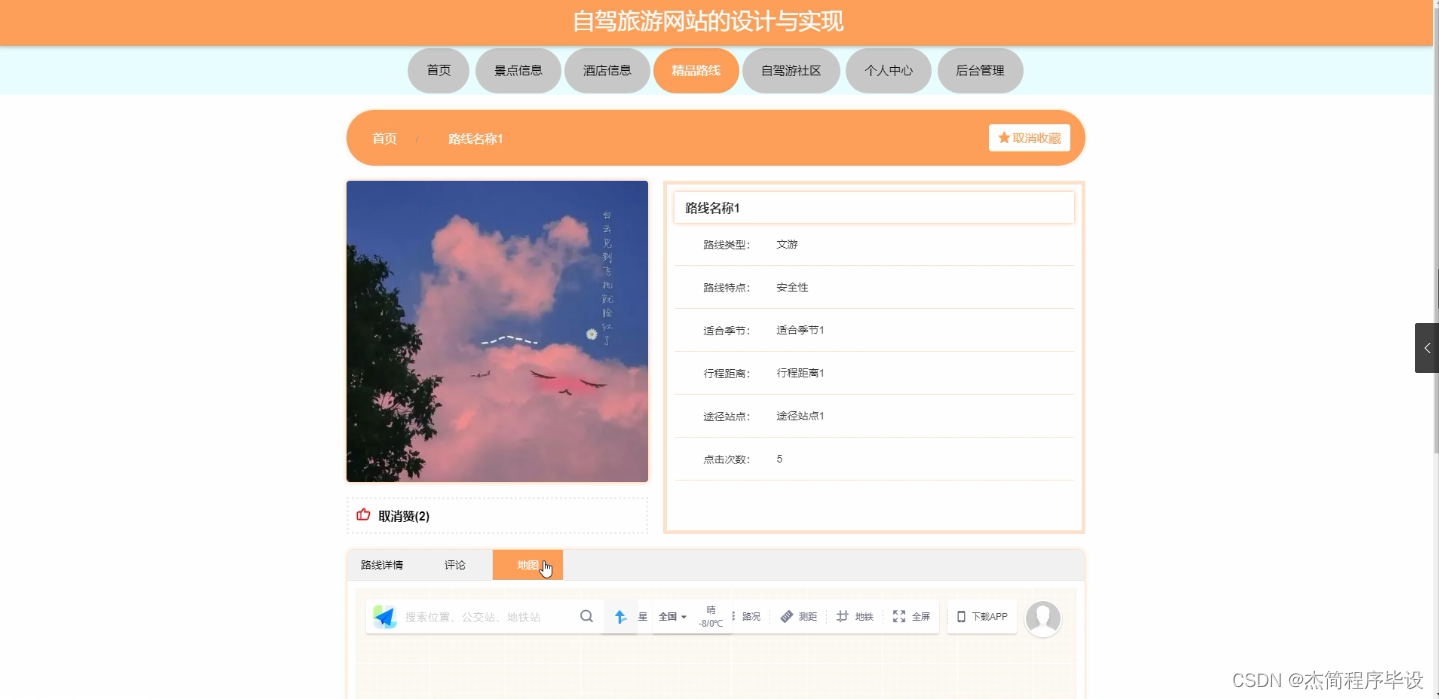Click the thumbs-up icon next to 取消赞
This screenshot has width=1439, height=699.
coord(363,515)
